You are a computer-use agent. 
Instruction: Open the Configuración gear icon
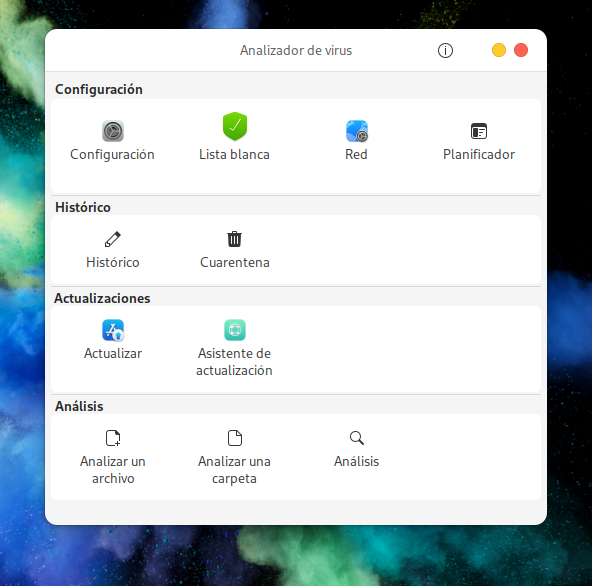113,131
